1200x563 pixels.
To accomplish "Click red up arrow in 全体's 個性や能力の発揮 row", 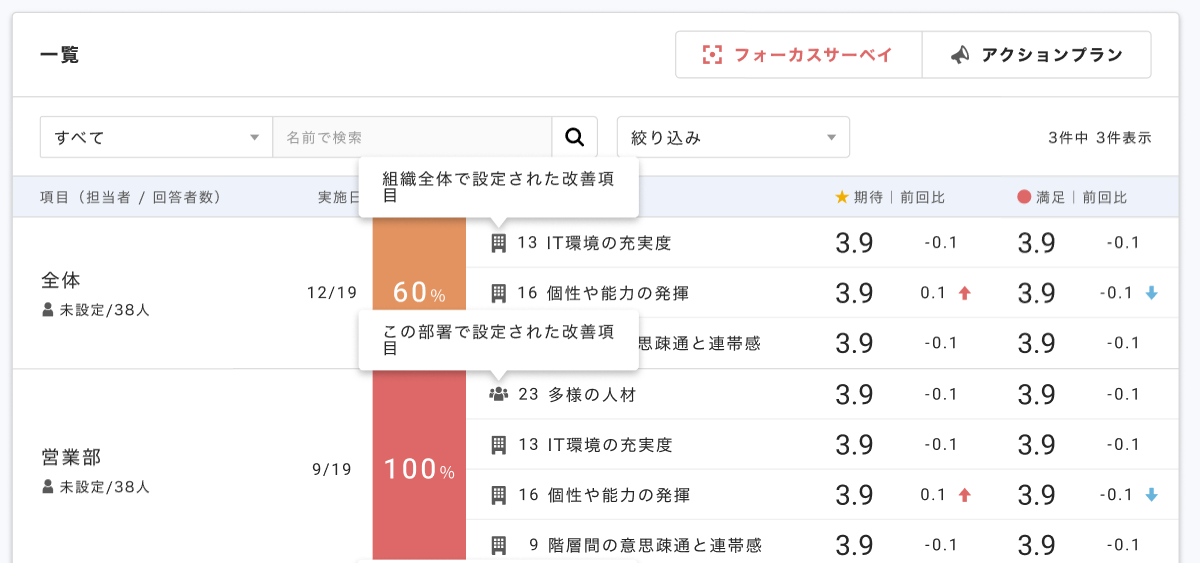I will tap(964, 293).
